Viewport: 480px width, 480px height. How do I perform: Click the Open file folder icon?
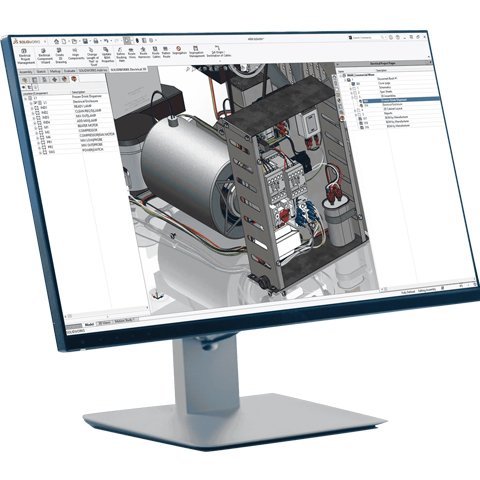point(74,42)
